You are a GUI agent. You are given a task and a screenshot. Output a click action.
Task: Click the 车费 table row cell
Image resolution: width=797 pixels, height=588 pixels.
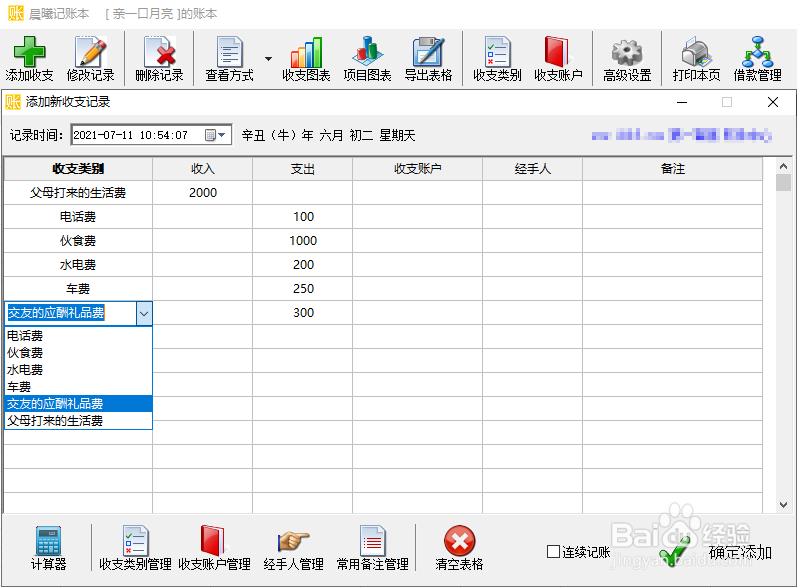click(78, 289)
